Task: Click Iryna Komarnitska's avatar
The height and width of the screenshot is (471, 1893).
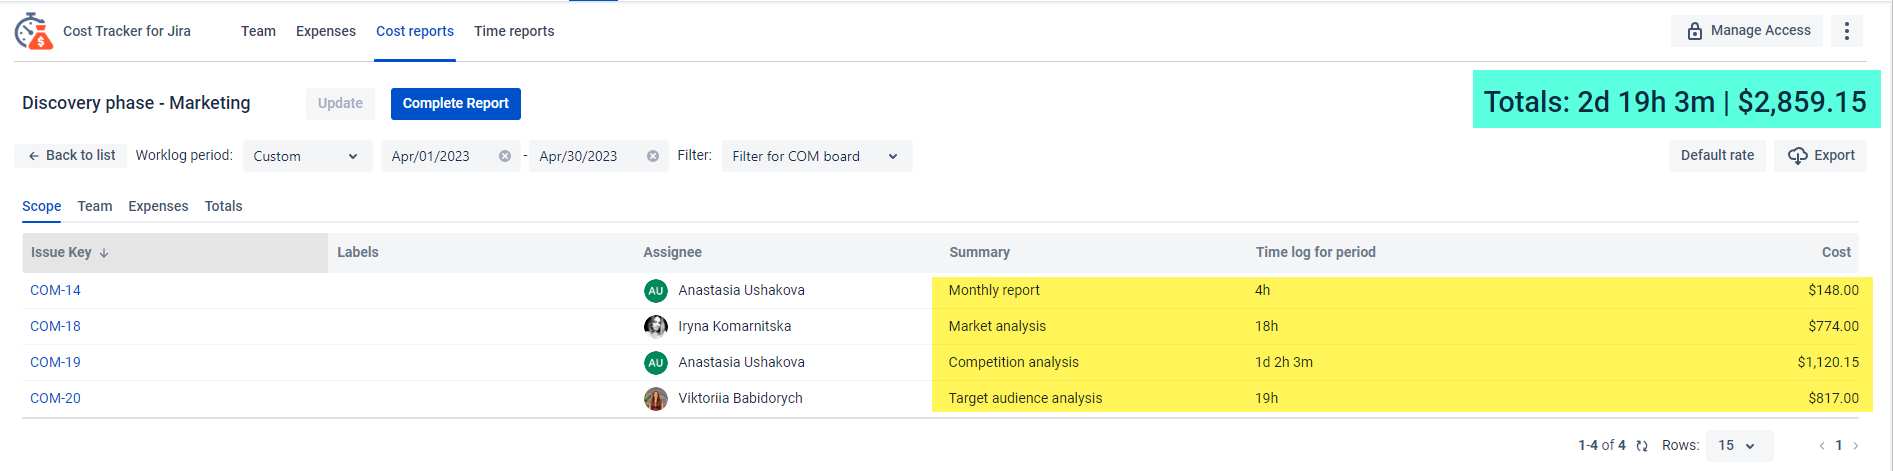Action: 656,326
